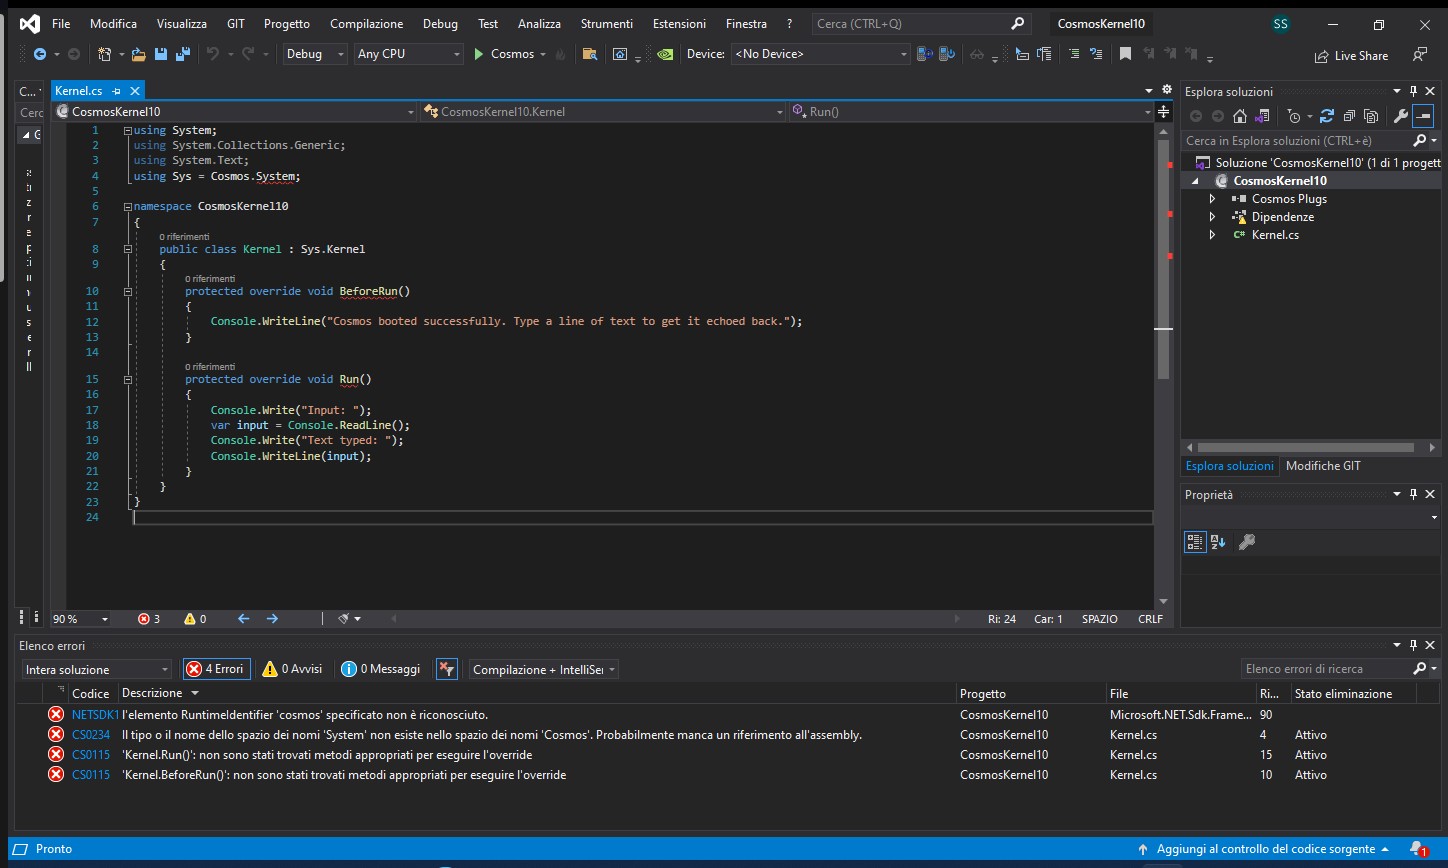This screenshot has width=1448, height=868.
Task: Open the Any CPU platform dropdown
Action: pos(456,54)
